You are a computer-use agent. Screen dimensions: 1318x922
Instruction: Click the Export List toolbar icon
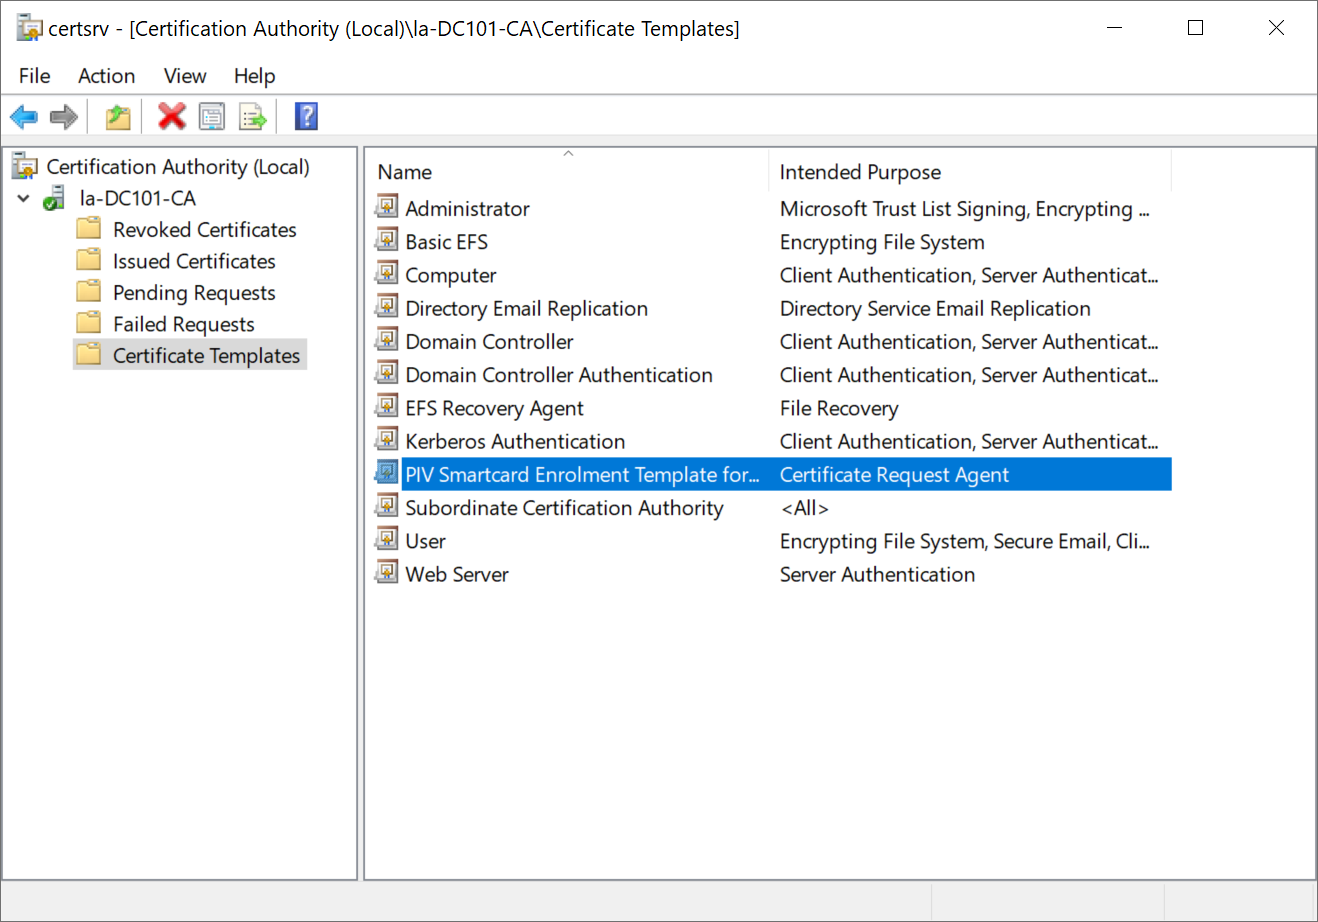coord(253,117)
